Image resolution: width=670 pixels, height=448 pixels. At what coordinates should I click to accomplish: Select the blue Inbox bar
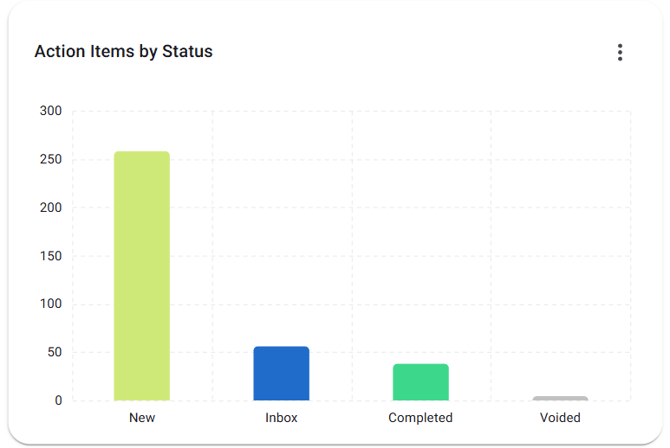click(x=281, y=374)
